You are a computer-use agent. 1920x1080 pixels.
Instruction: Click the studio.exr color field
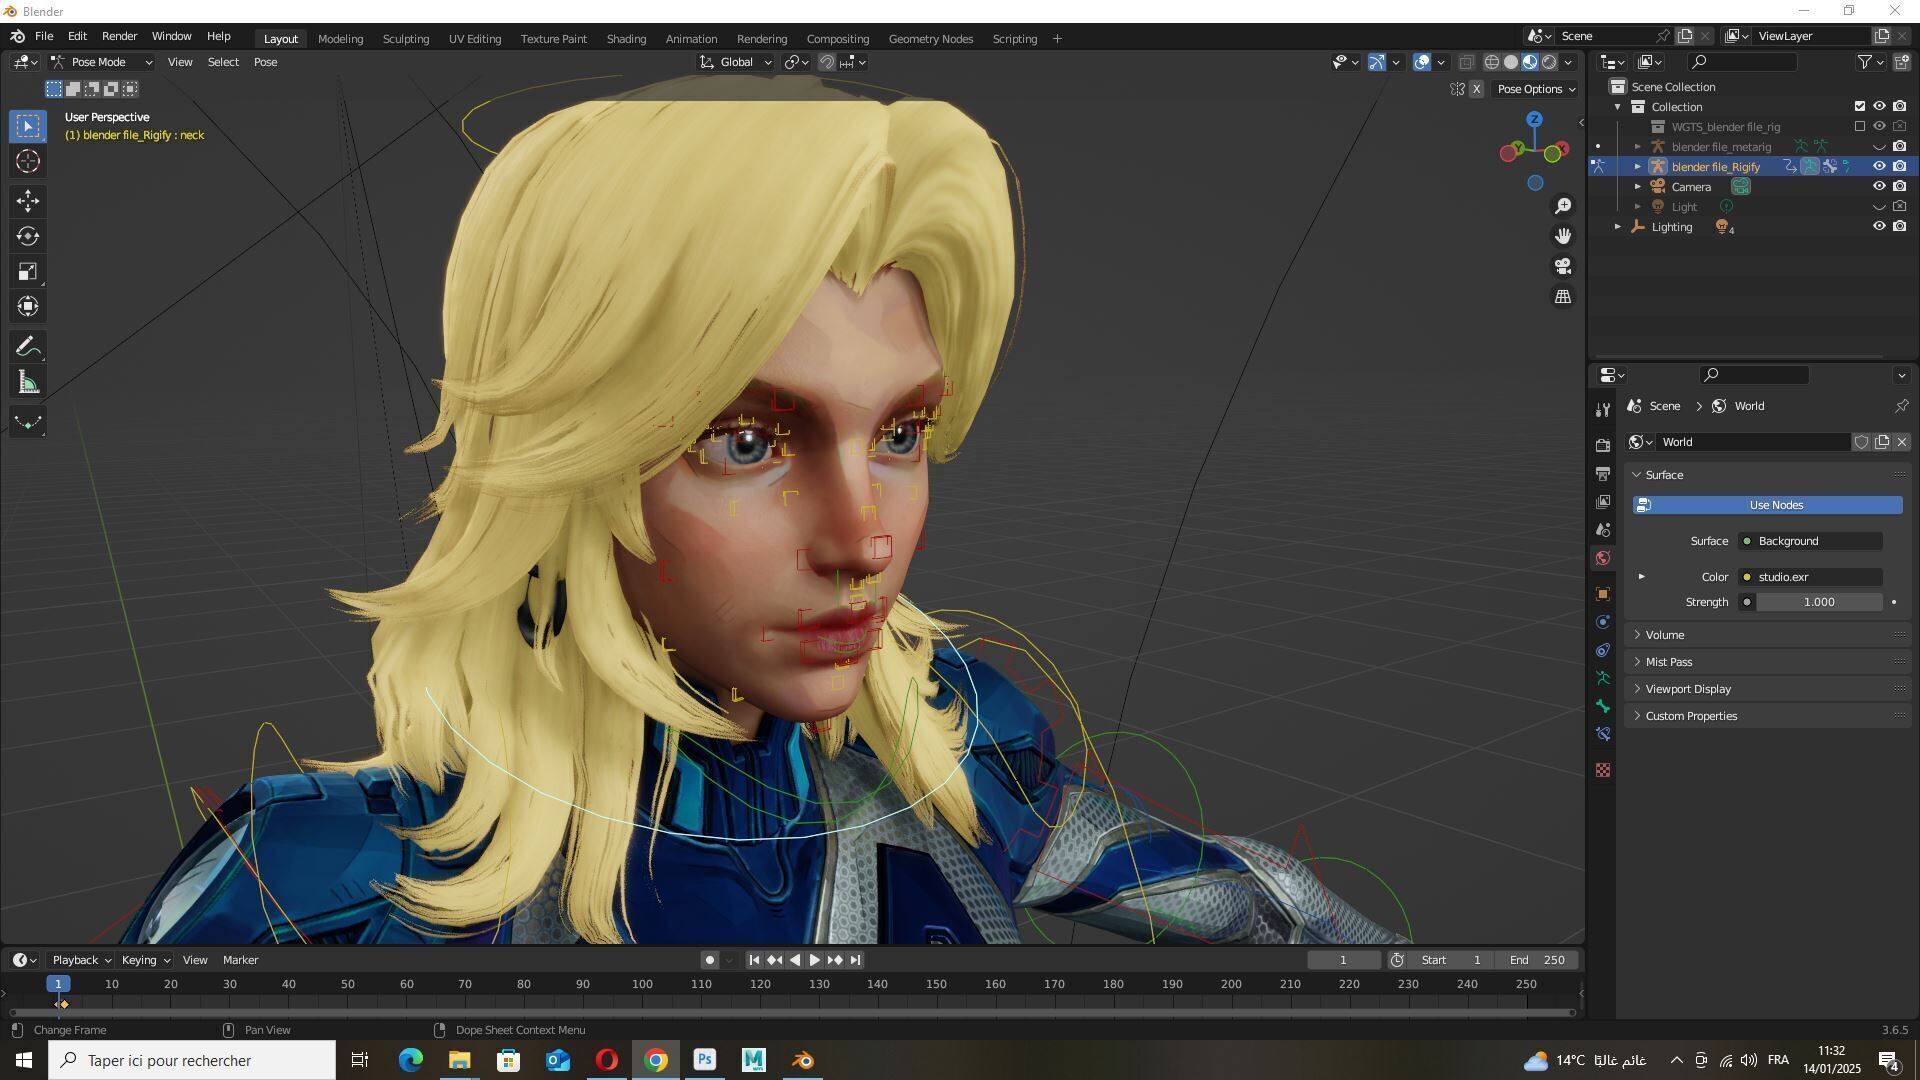[x=1811, y=577]
